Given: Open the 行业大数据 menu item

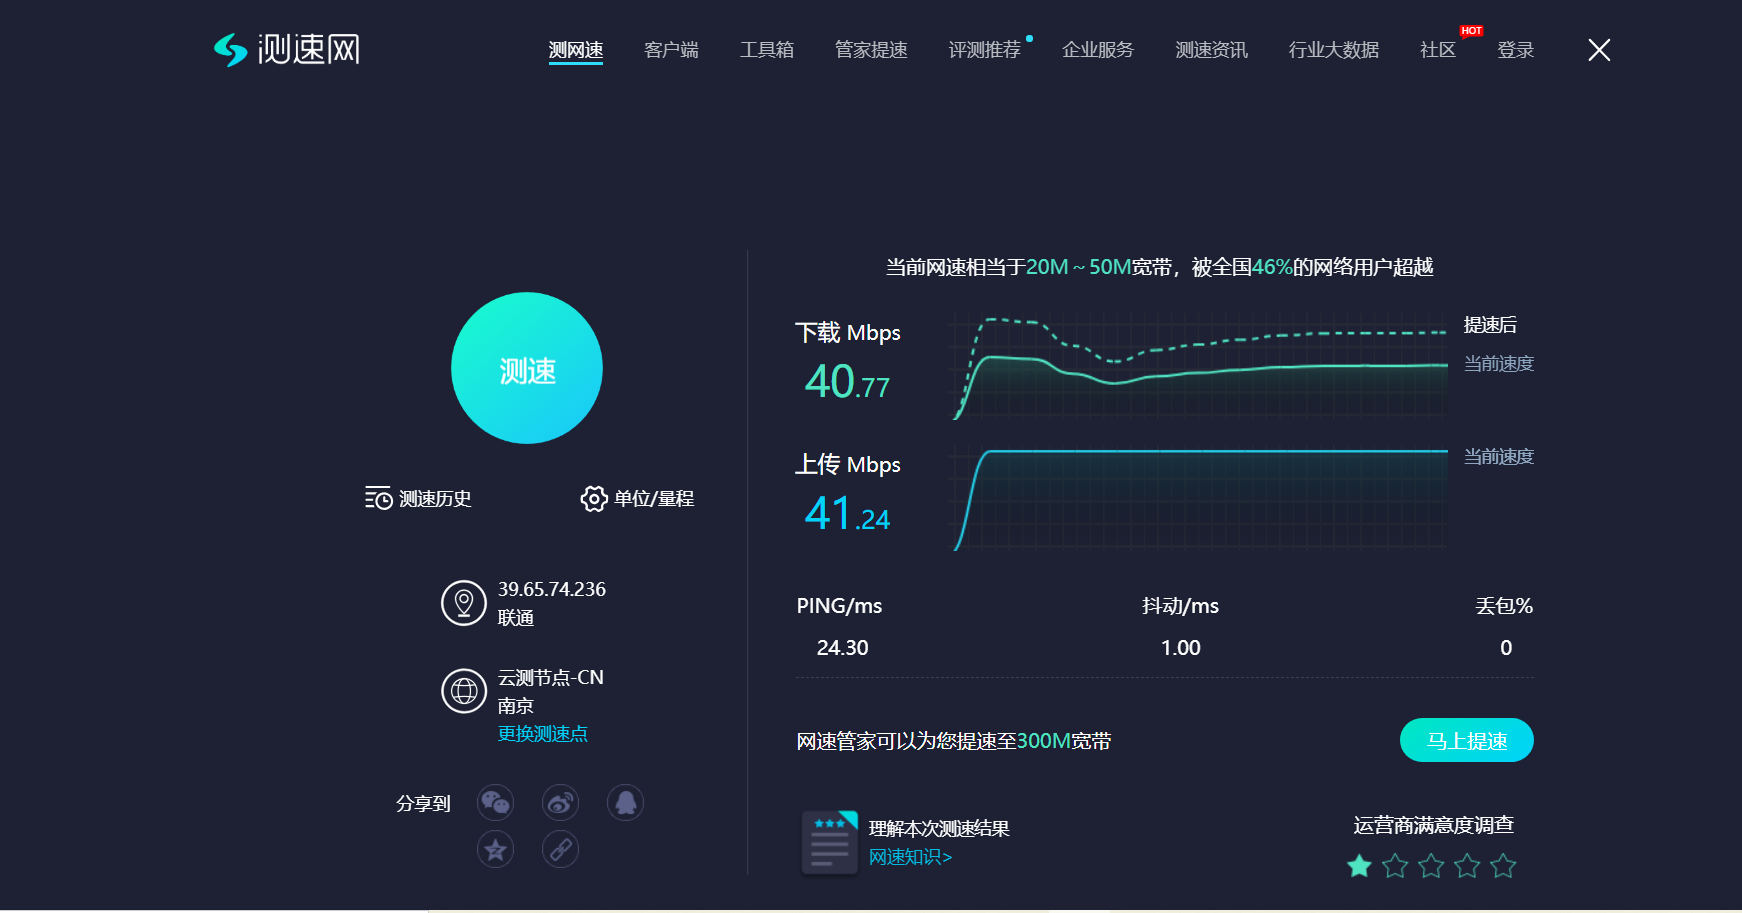Looking at the screenshot, I should (x=1334, y=50).
